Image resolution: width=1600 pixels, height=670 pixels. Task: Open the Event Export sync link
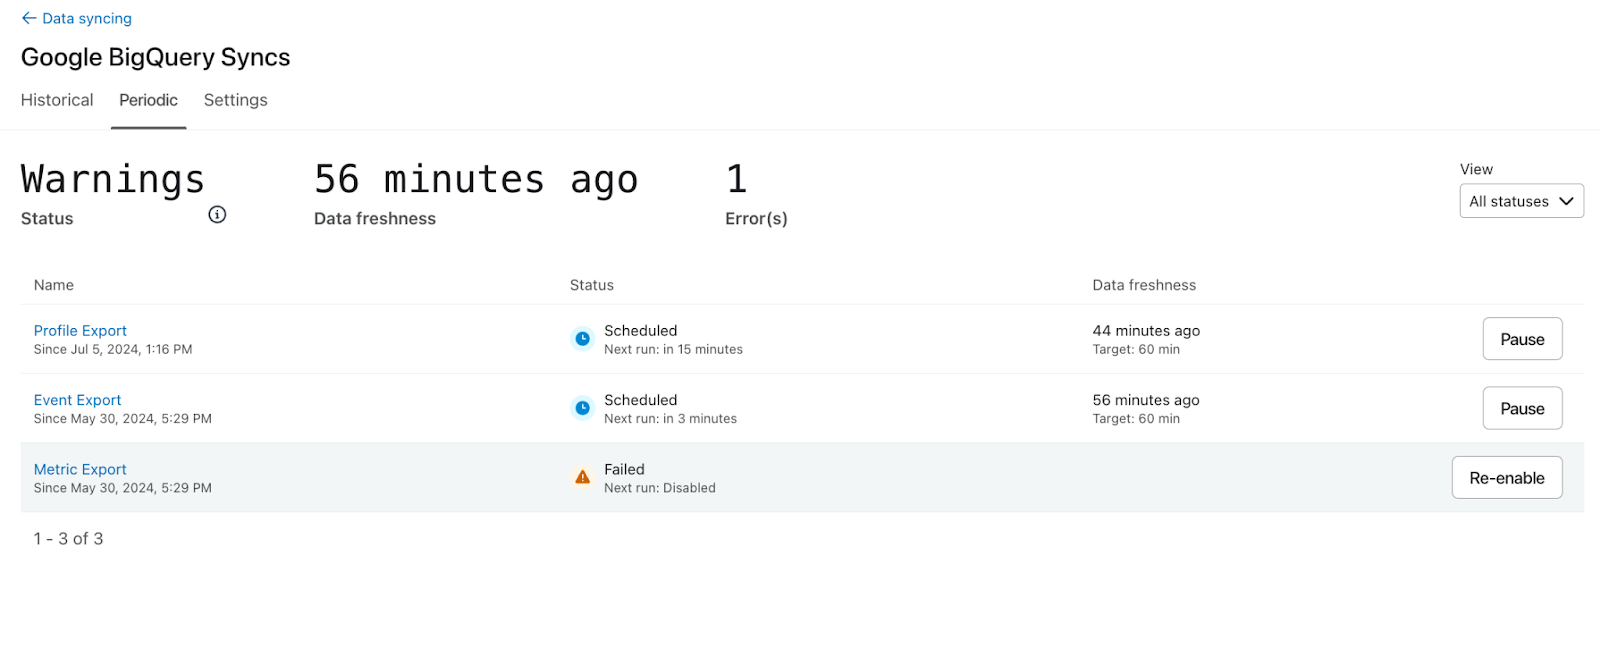pos(77,400)
